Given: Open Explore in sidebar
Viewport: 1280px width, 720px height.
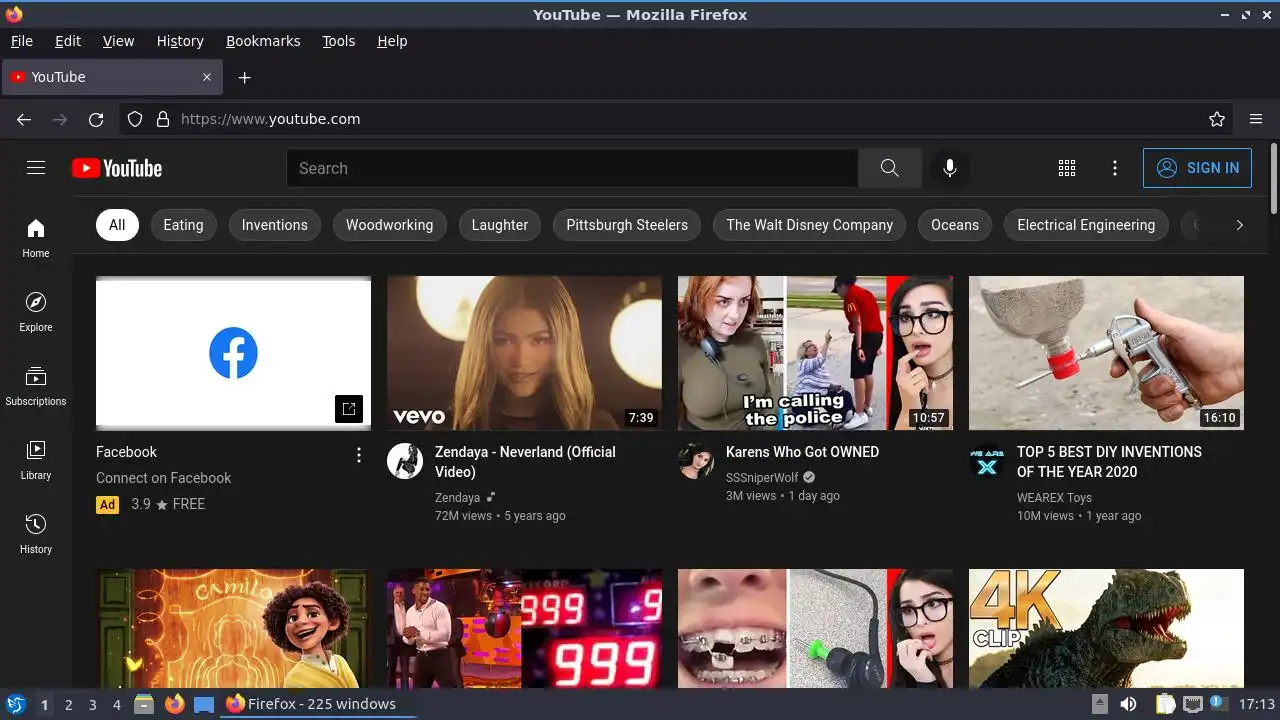Looking at the screenshot, I should tap(36, 312).
